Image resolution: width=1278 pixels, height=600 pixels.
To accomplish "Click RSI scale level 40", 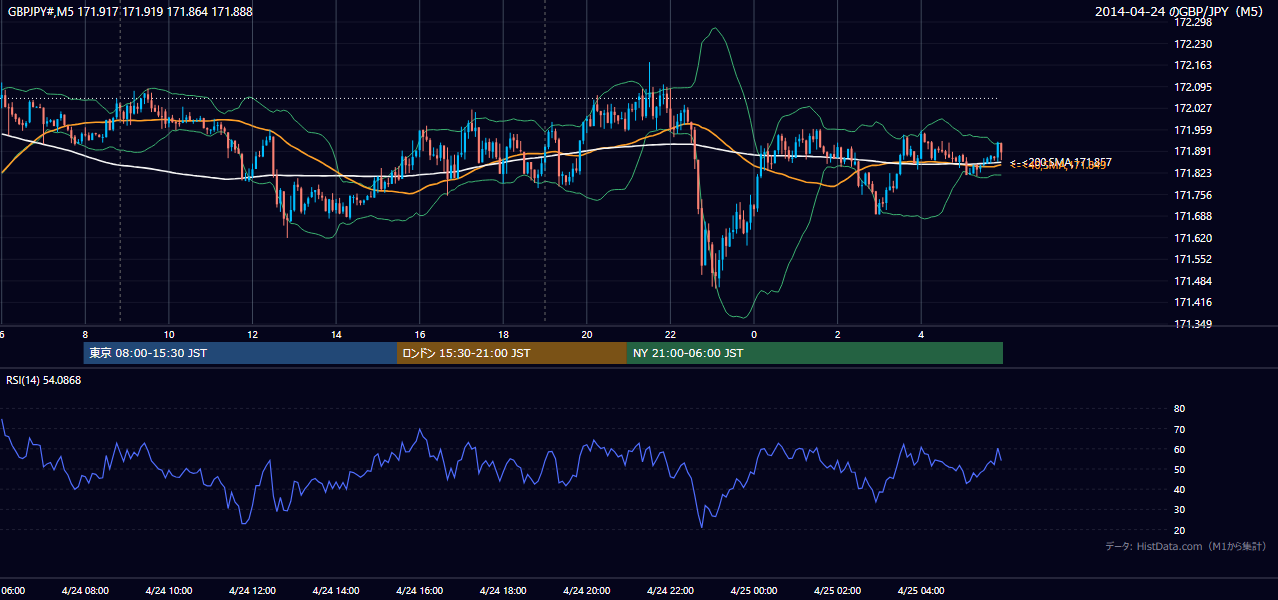I will tap(1179, 490).
